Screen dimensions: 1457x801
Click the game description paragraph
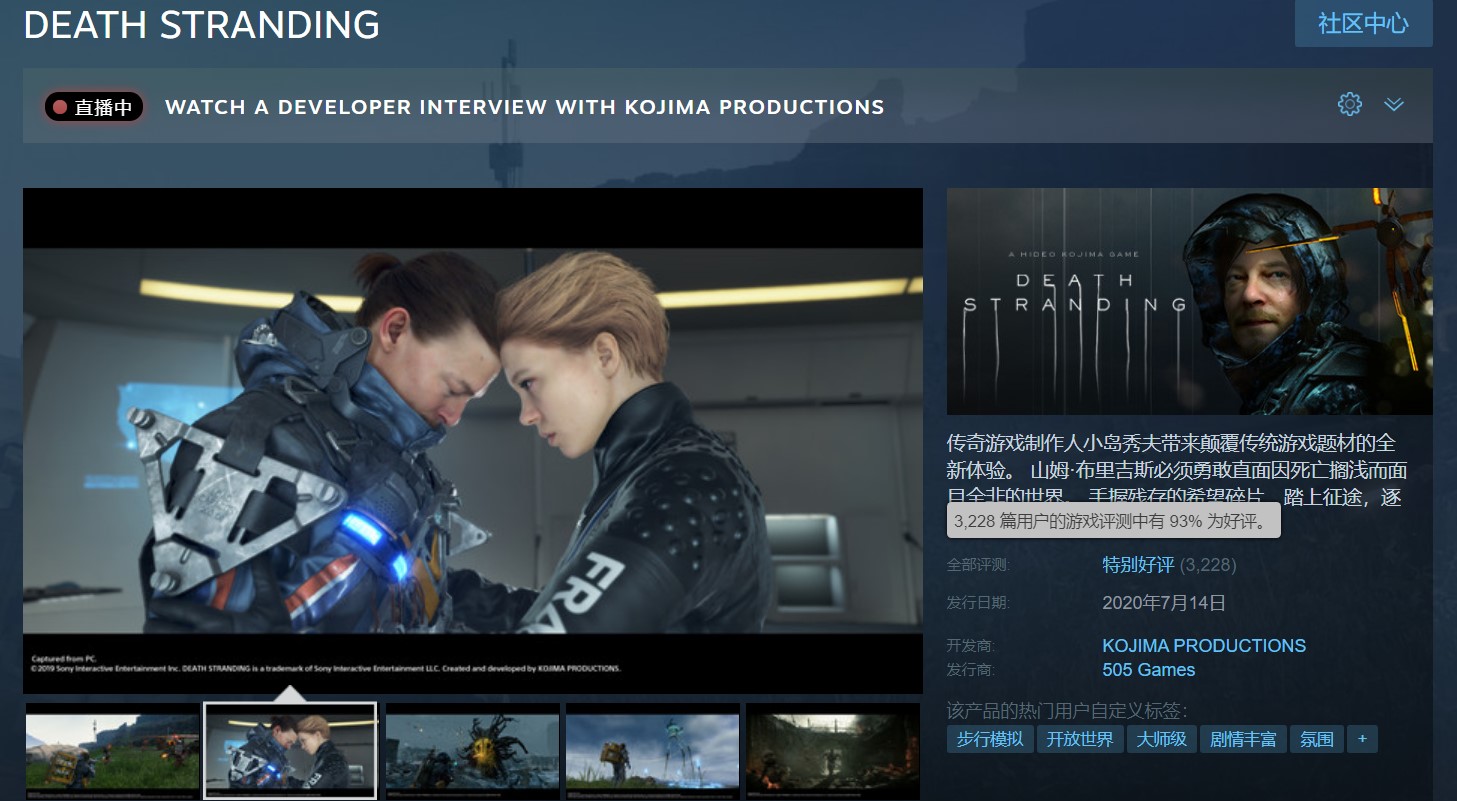(1177, 469)
